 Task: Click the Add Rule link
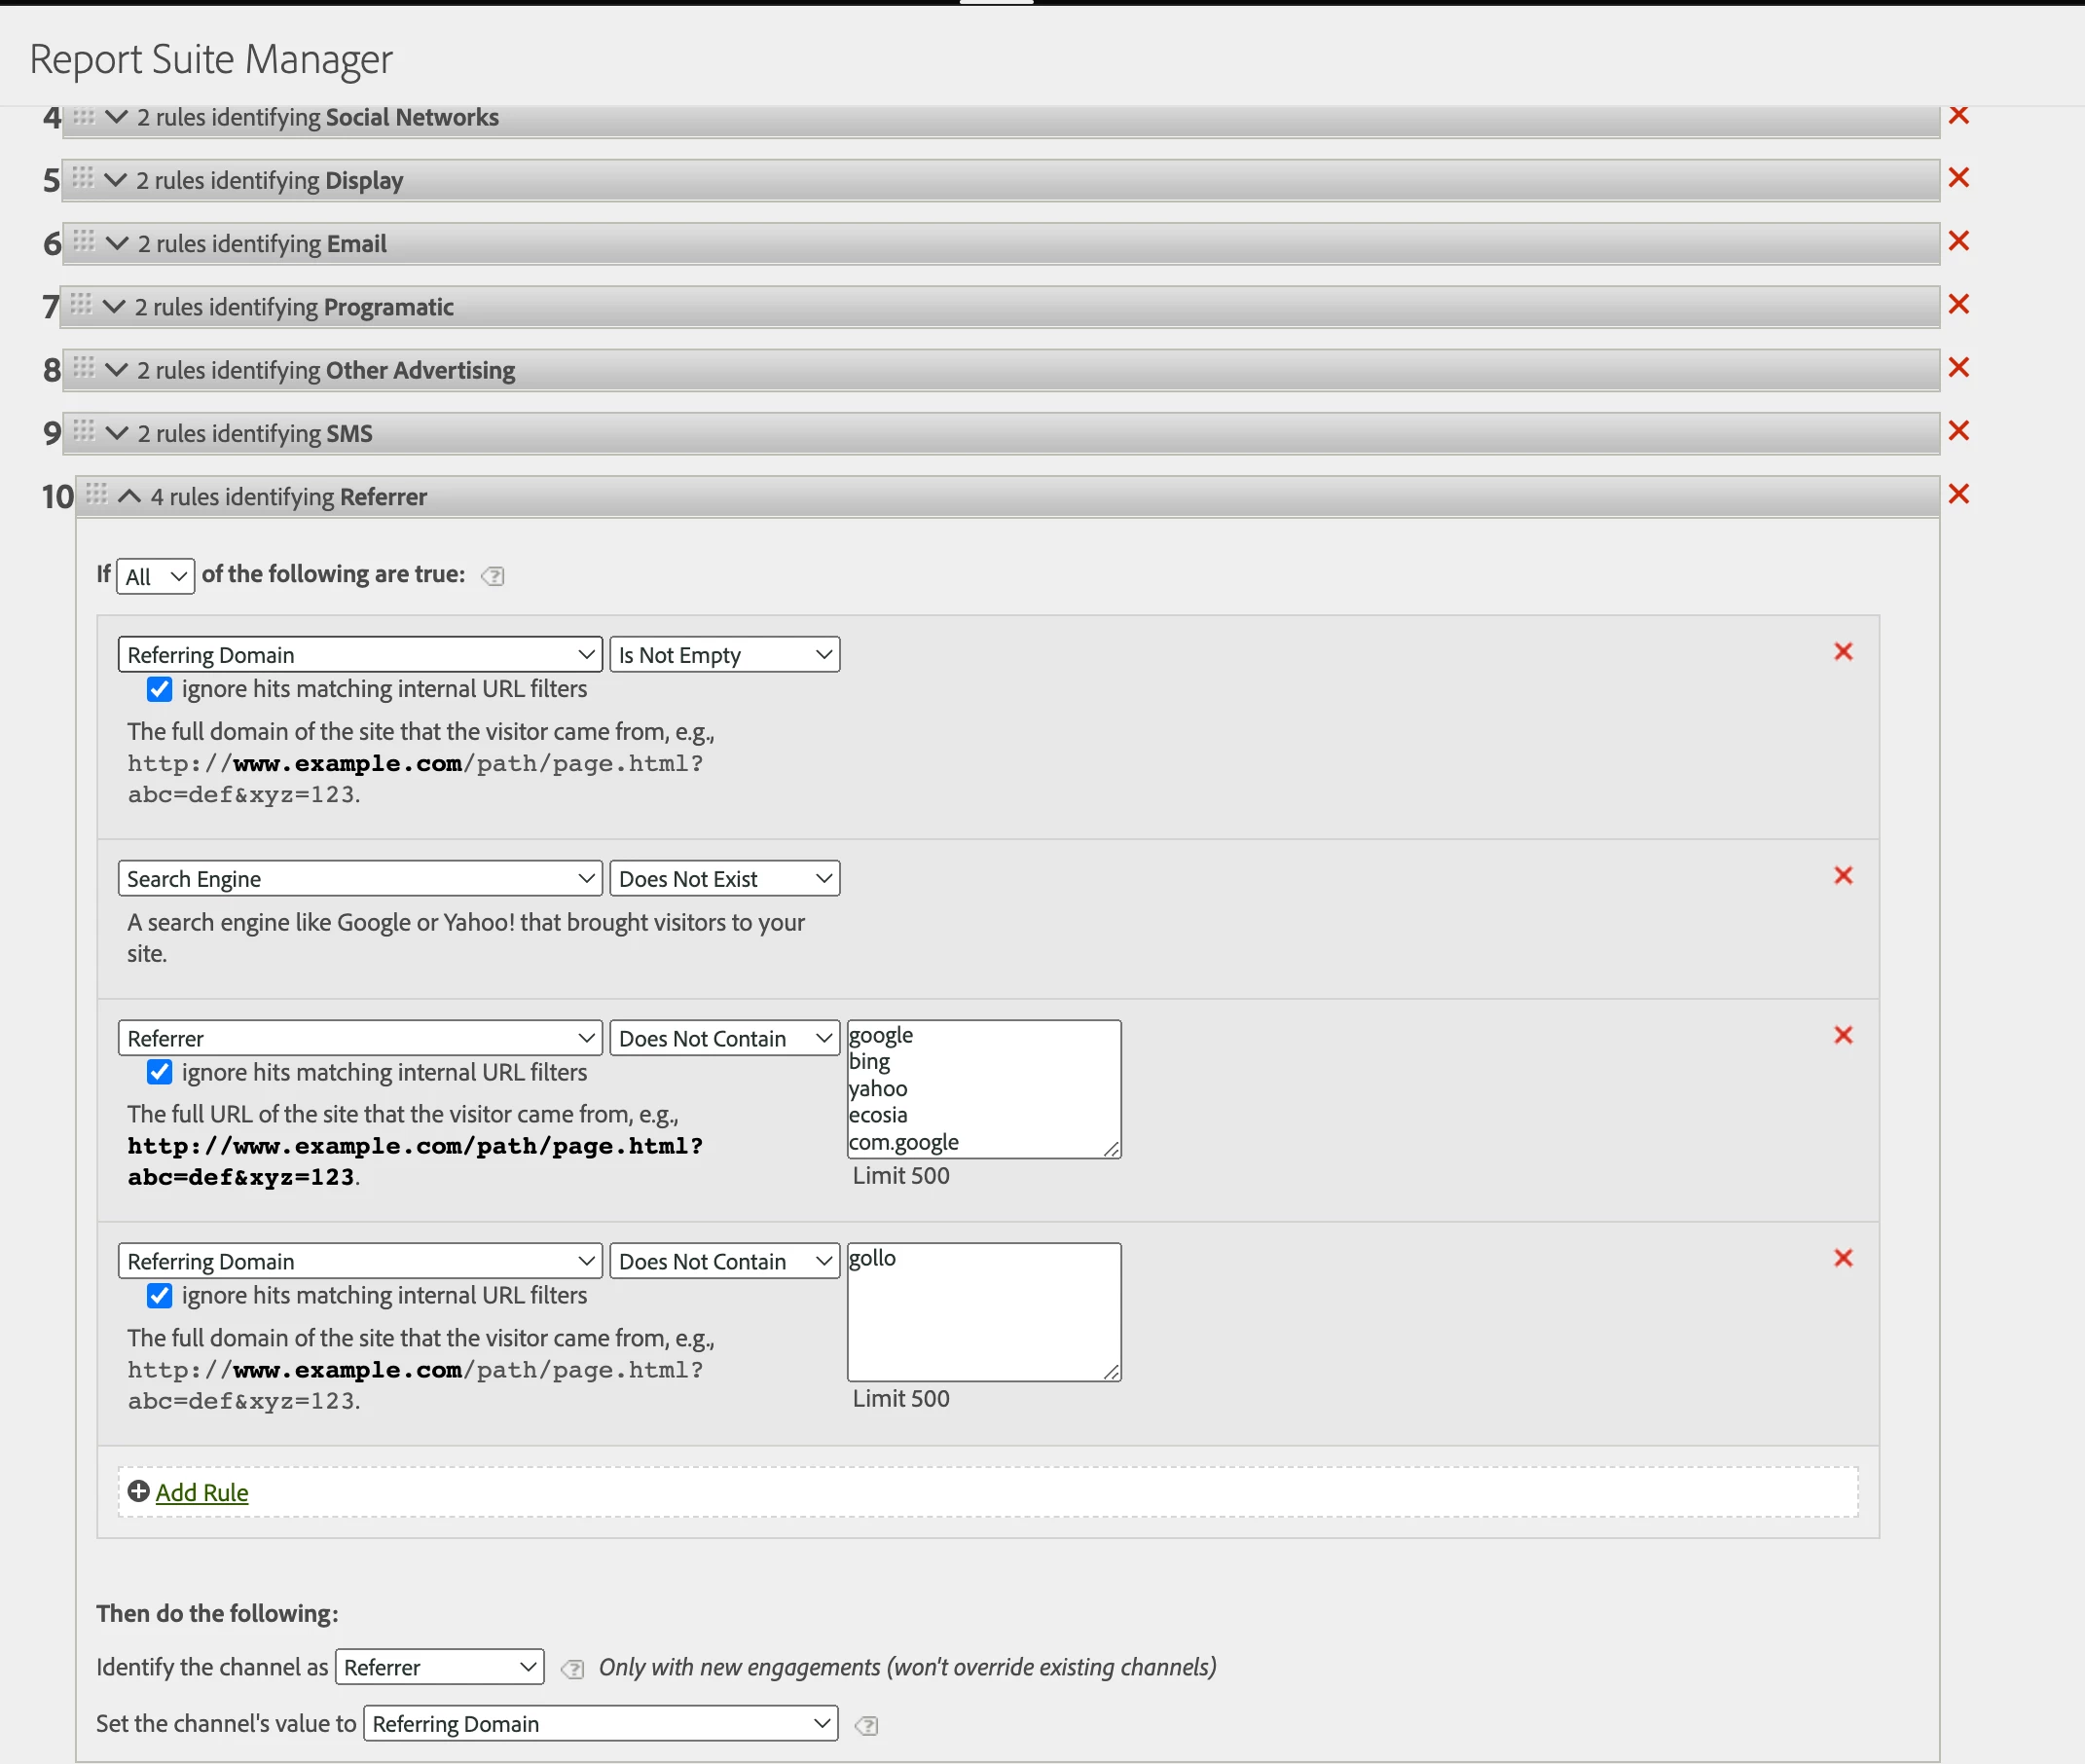(202, 1492)
